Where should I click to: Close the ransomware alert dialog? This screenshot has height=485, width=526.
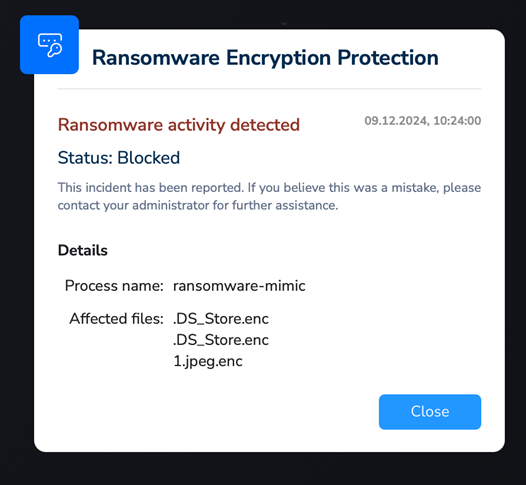click(x=430, y=412)
